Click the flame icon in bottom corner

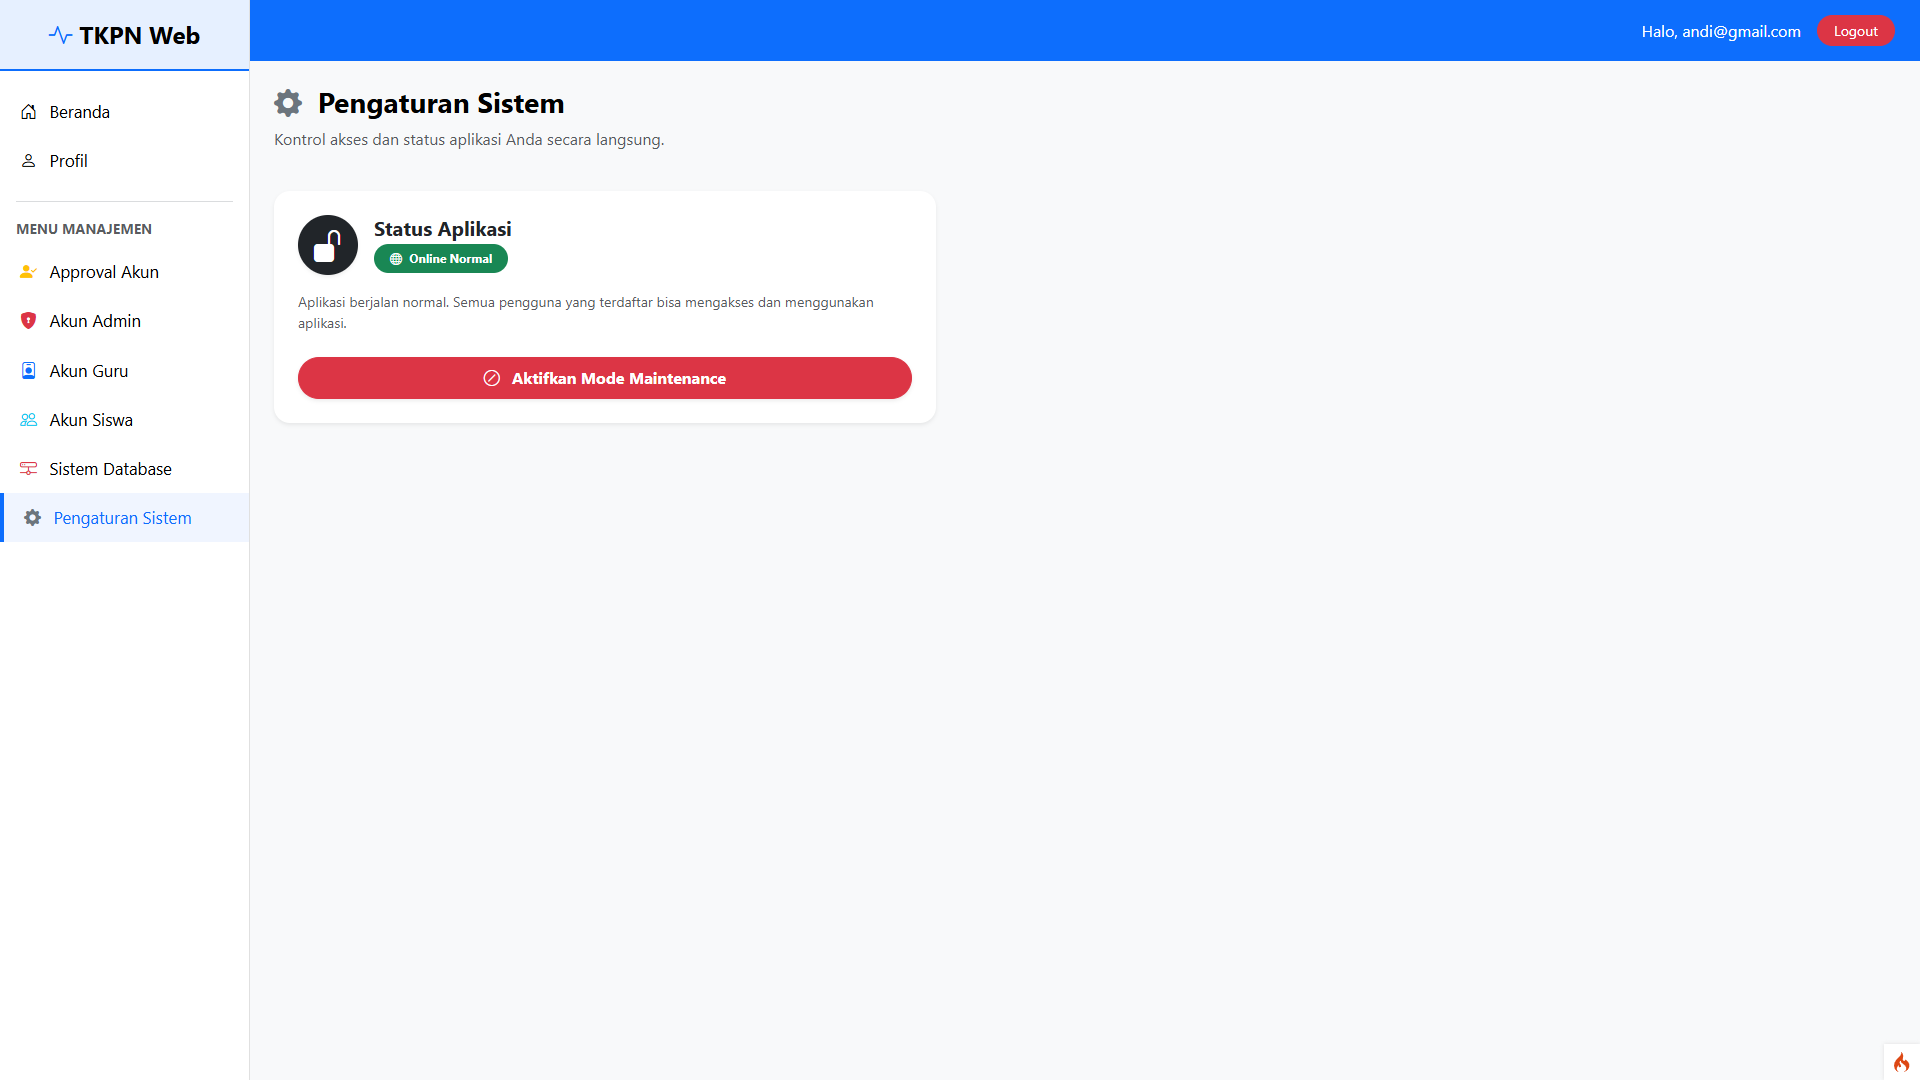click(x=1901, y=1062)
